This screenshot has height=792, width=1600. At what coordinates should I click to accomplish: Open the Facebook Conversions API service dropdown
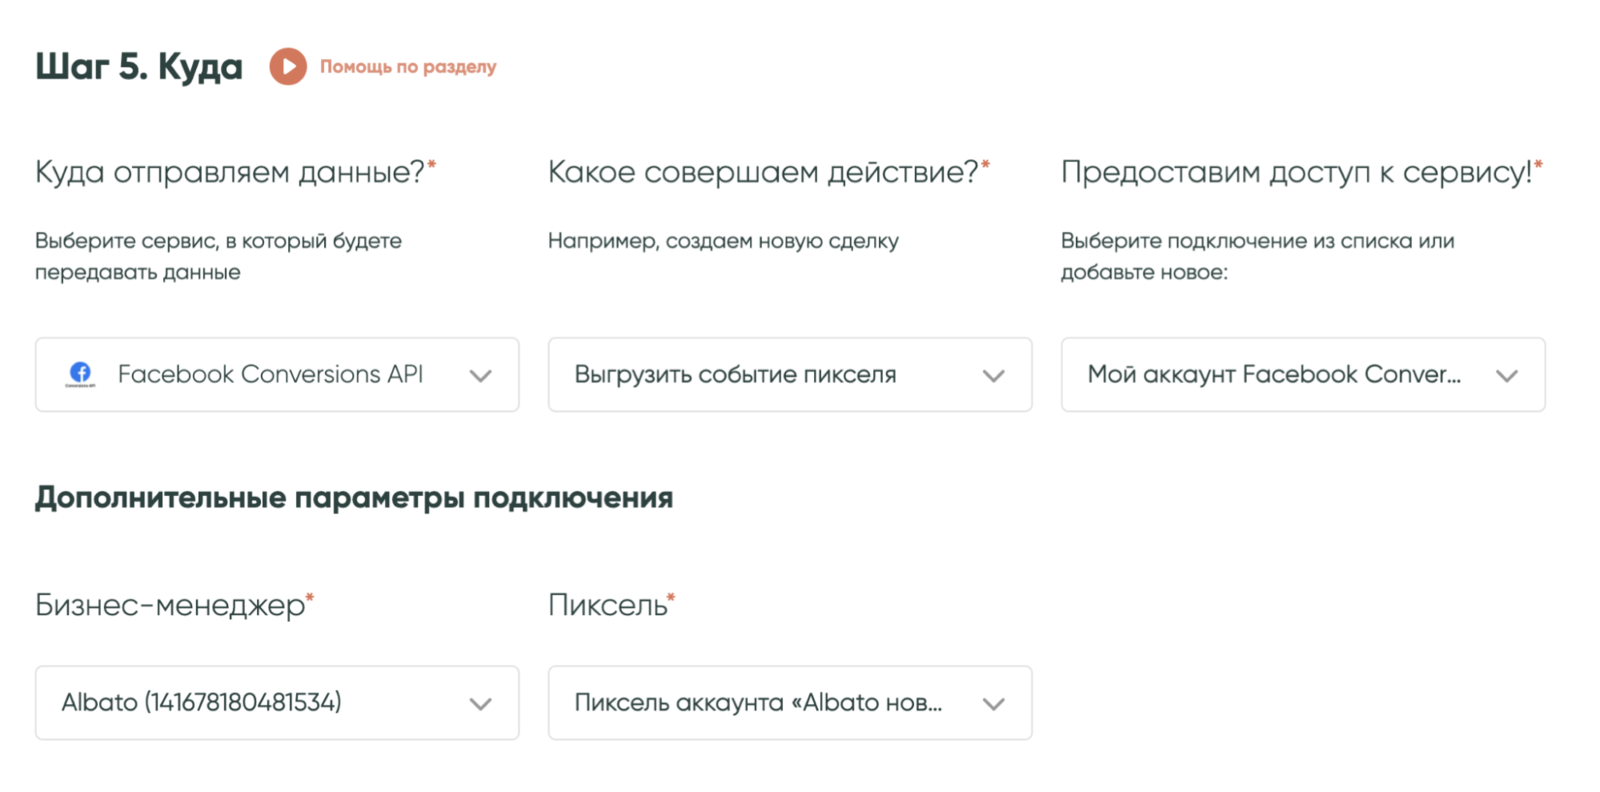pos(270,374)
